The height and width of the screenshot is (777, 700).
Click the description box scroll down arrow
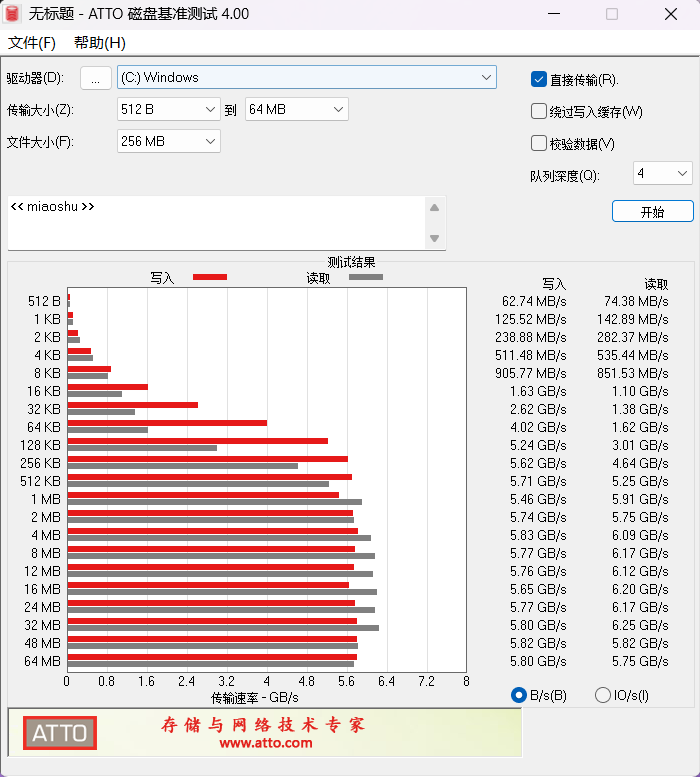point(434,238)
